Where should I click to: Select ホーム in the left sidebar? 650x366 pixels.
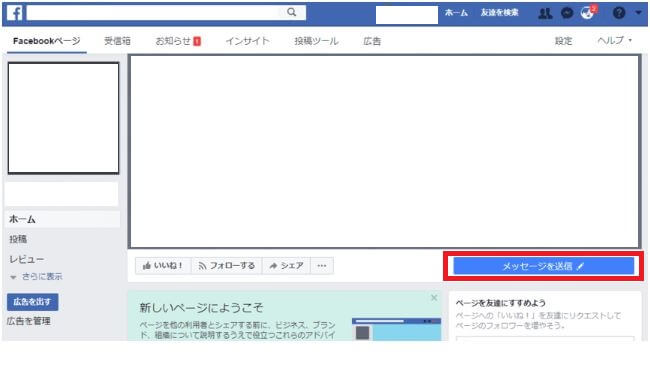click(x=62, y=219)
